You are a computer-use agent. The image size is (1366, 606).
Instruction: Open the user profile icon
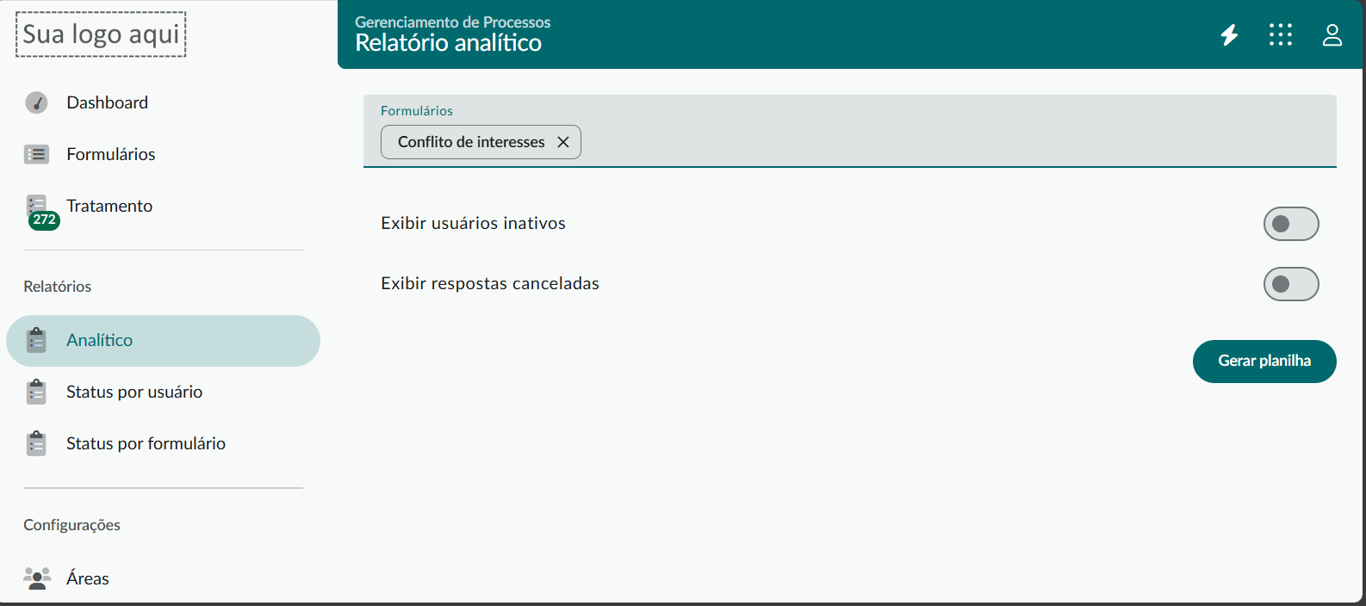(1332, 35)
